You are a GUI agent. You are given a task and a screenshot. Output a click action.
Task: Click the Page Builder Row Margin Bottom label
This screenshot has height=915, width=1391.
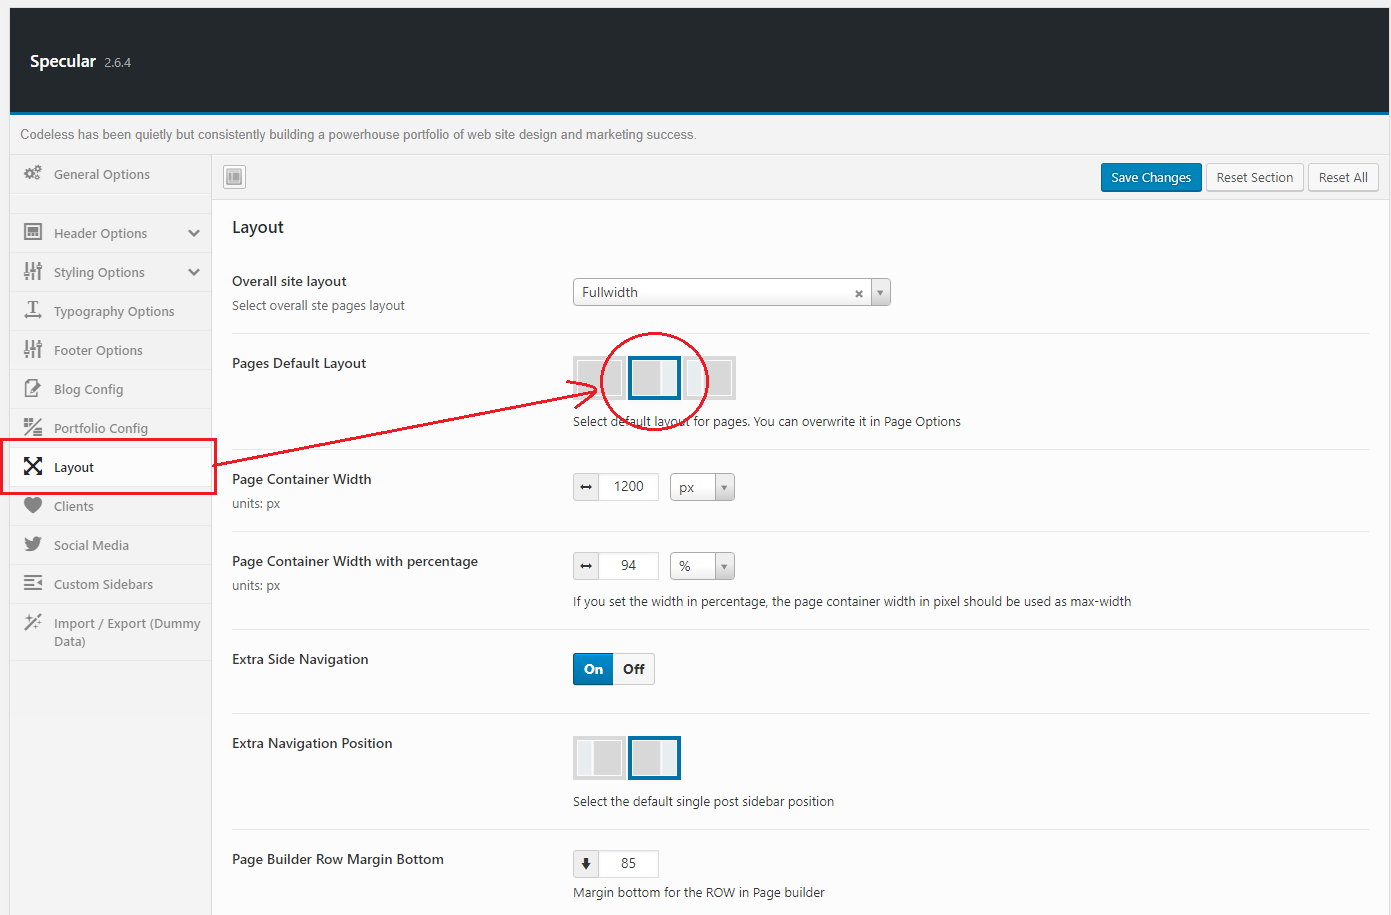(x=338, y=859)
